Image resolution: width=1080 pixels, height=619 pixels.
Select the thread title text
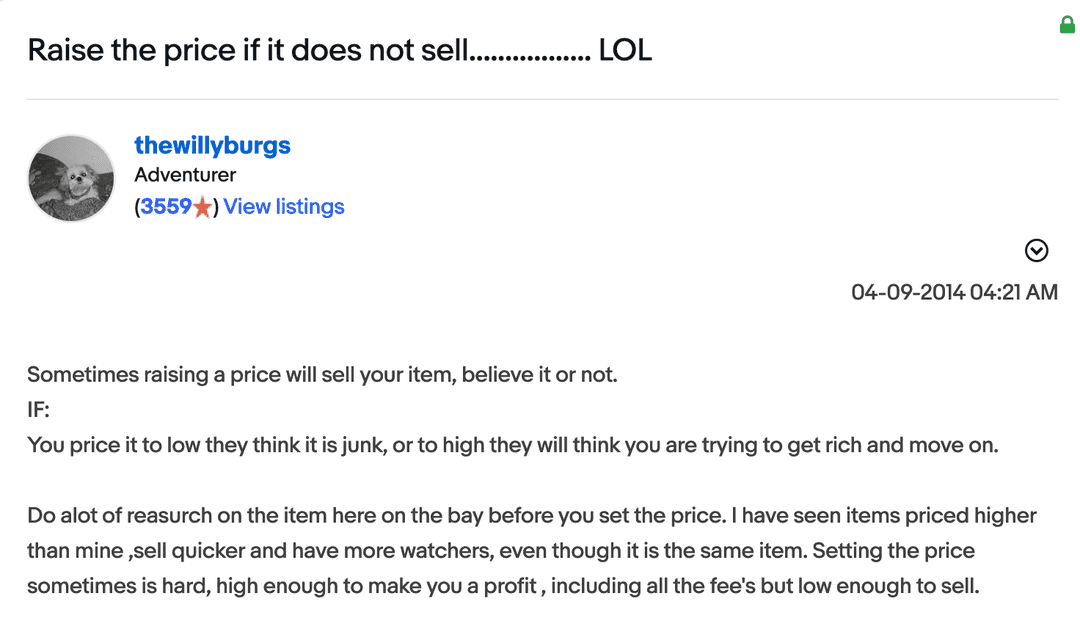[x=340, y=49]
